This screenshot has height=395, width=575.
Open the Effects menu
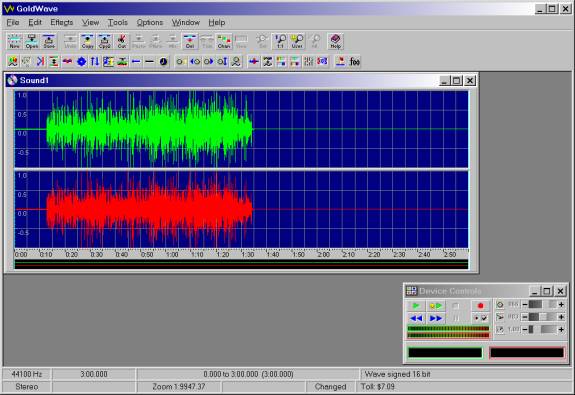[62, 23]
